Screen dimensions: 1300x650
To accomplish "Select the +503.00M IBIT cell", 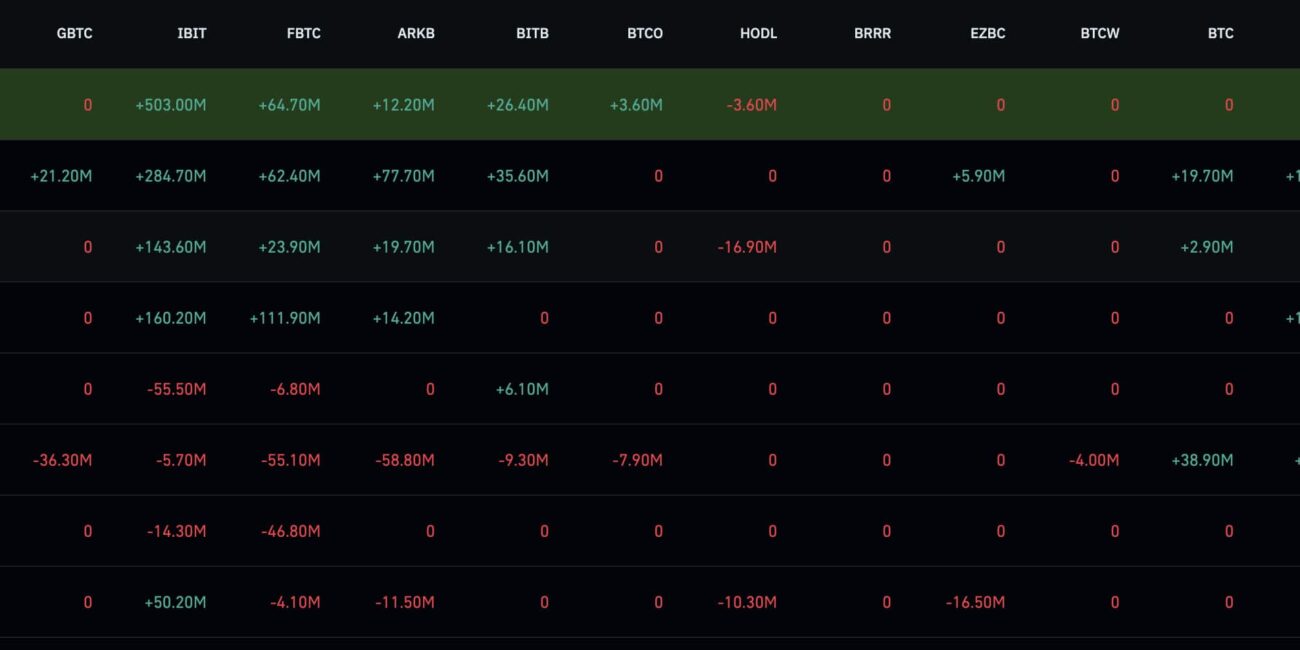I will (x=171, y=105).
